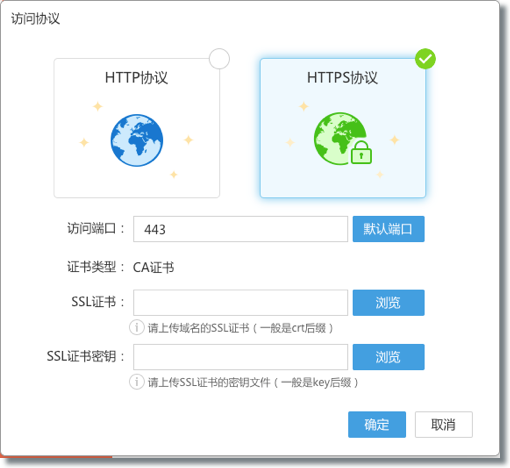
Task: Confirm with the 确定 button
Action: pyautogui.click(x=377, y=424)
